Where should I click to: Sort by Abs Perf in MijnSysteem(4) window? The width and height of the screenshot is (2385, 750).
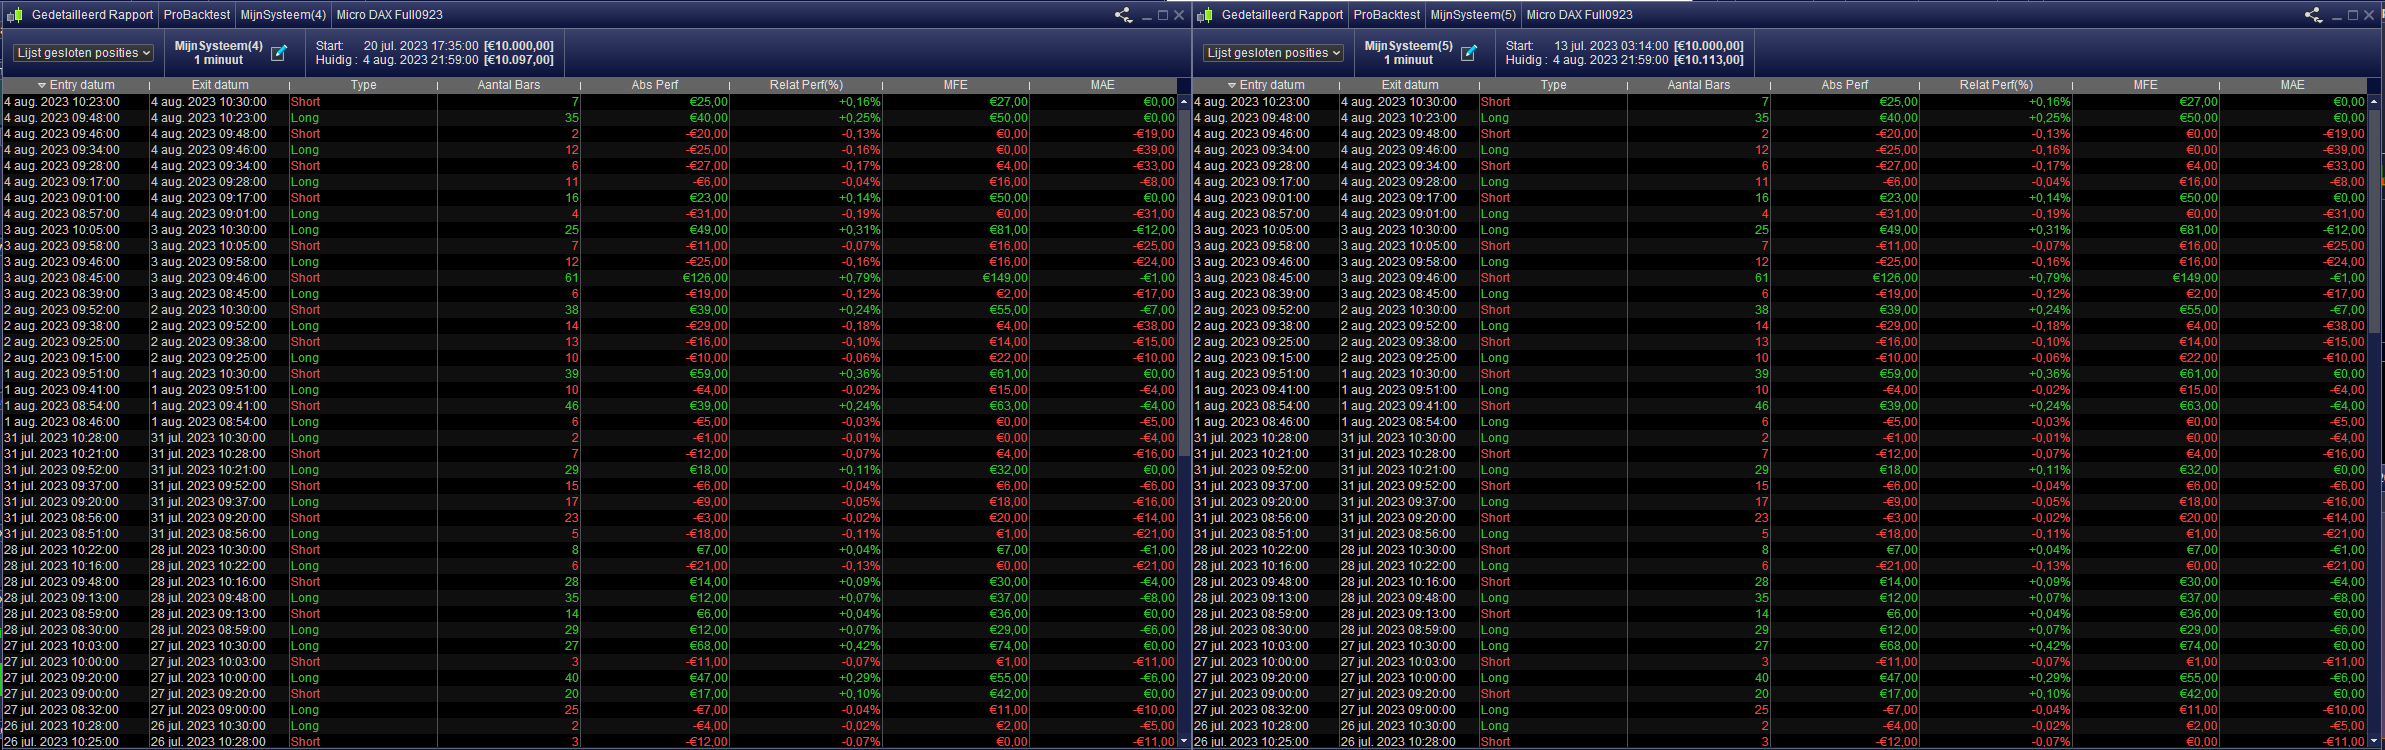pos(655,85)
